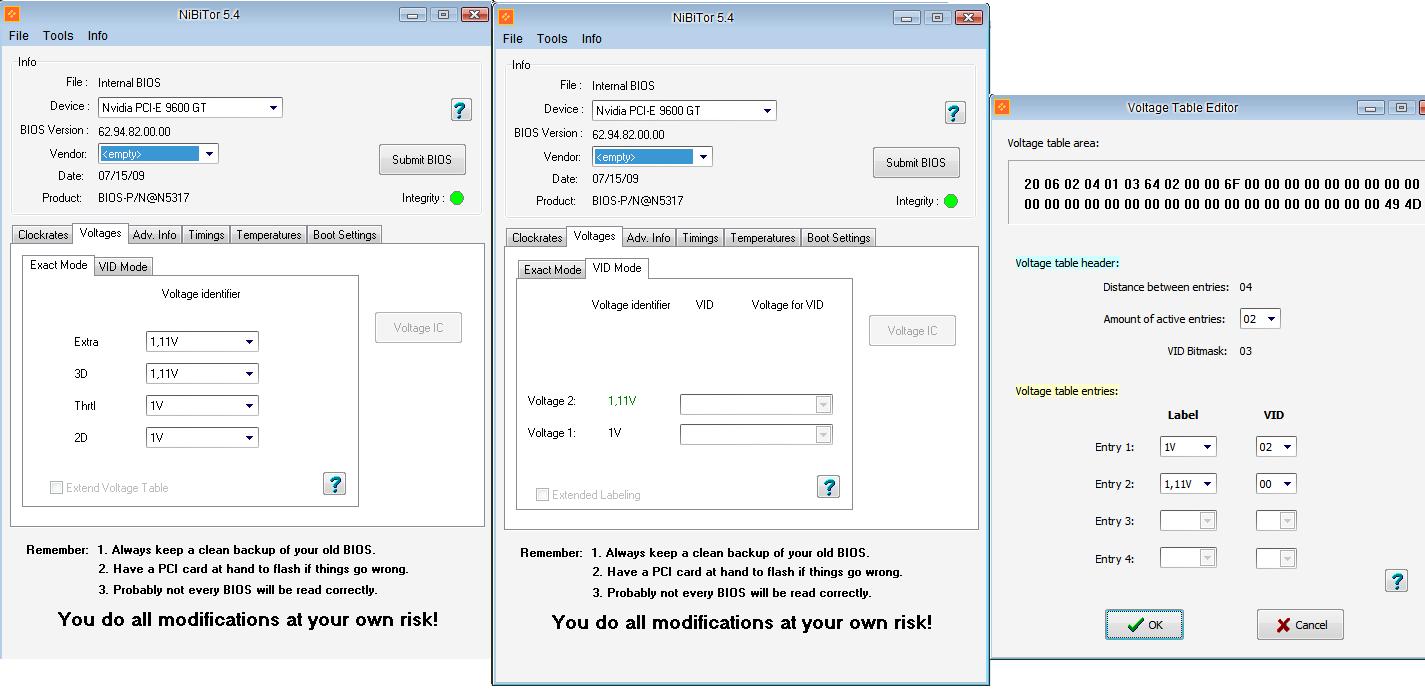Open Entry 2 Label dropdown

1188,484
